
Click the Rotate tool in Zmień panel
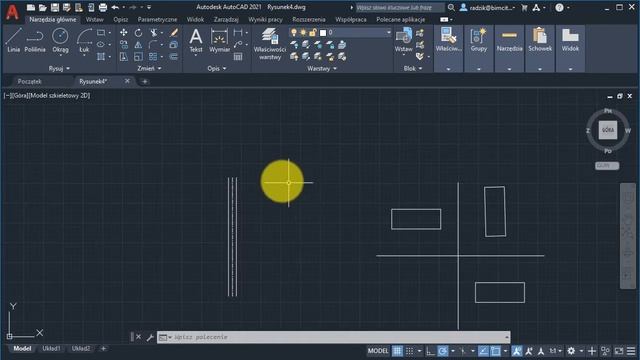tap(138, 32)
